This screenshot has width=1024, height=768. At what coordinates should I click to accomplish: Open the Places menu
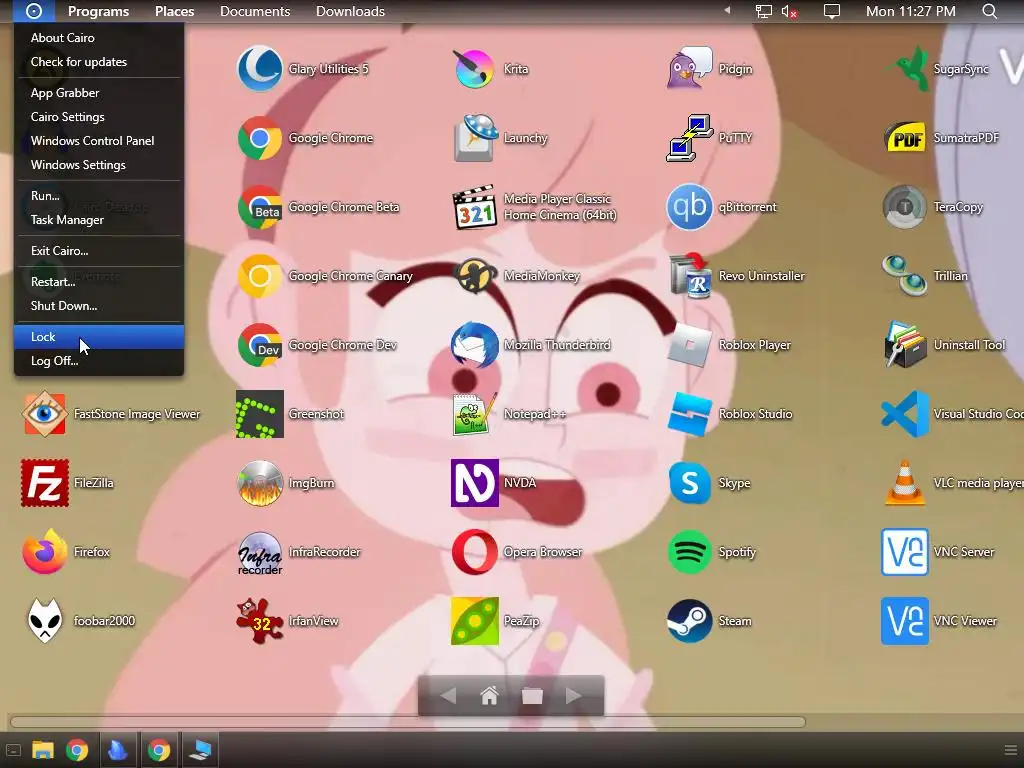174,11
